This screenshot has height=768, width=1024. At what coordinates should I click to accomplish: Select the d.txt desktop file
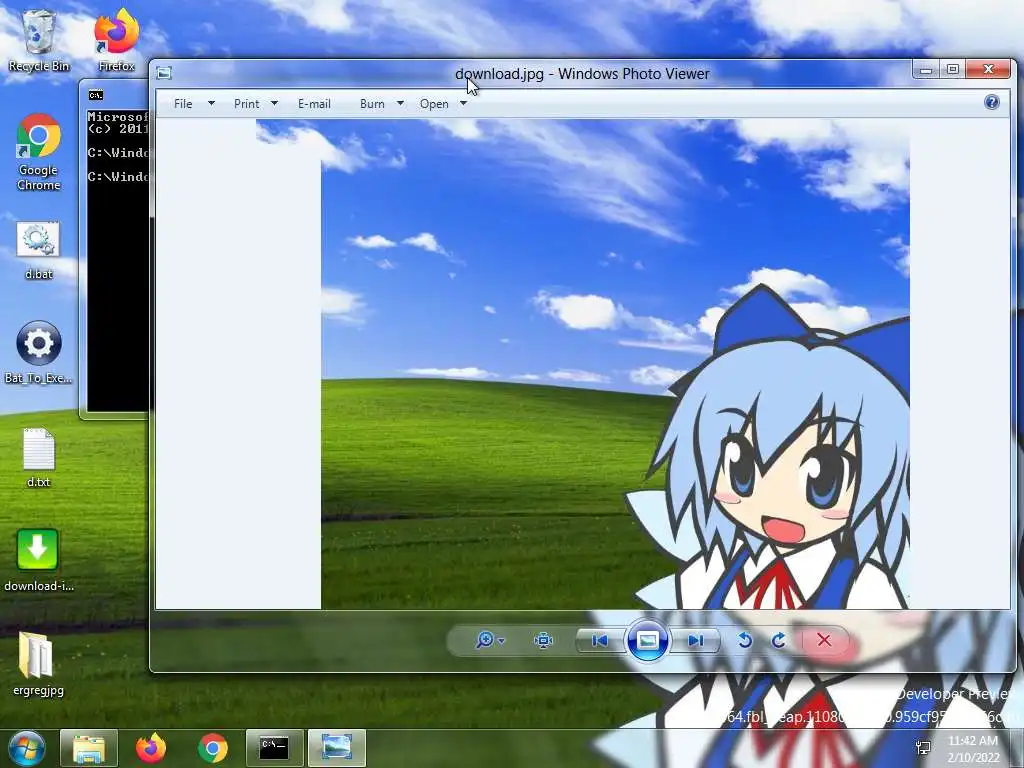[39, 457]
